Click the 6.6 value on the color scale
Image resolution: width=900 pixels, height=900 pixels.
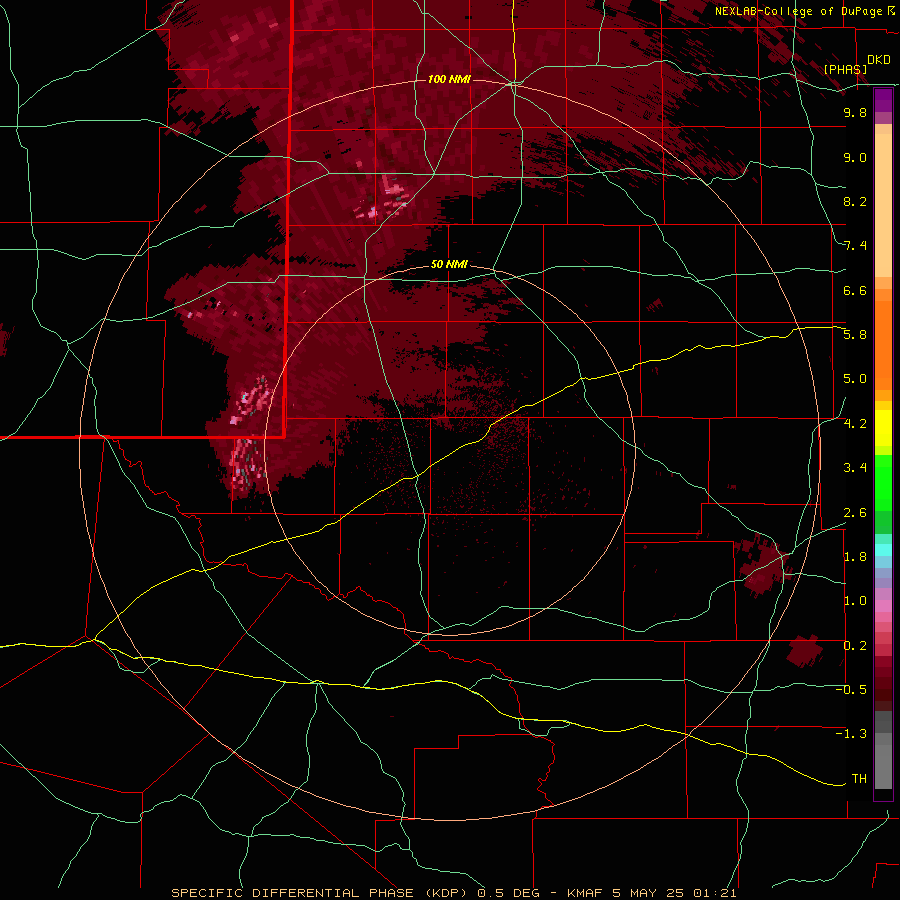tap(855, 290)
